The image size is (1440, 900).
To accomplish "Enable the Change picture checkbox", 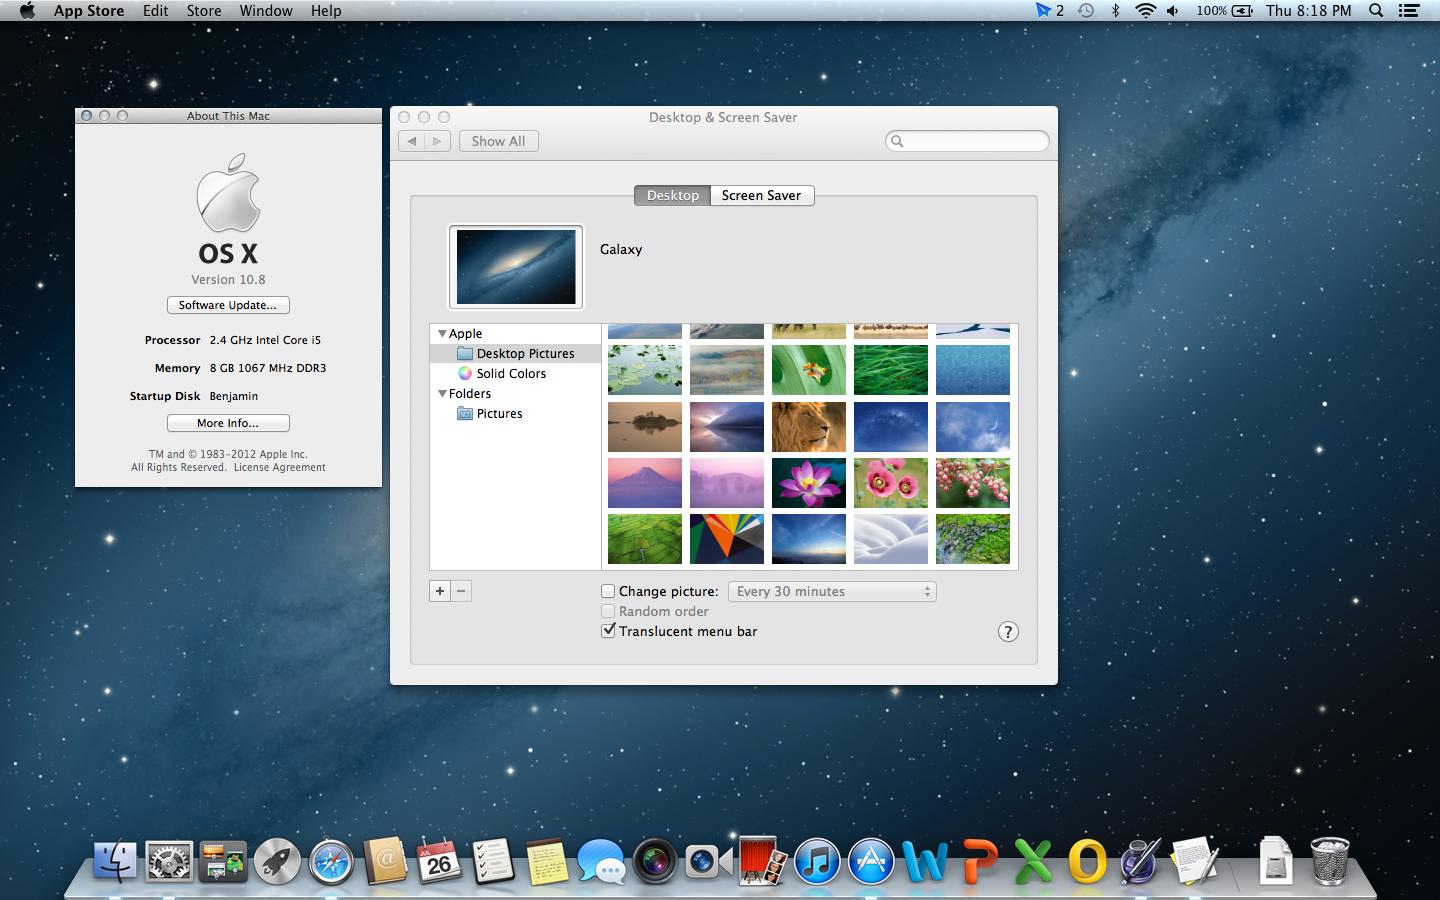I will 608,591.
